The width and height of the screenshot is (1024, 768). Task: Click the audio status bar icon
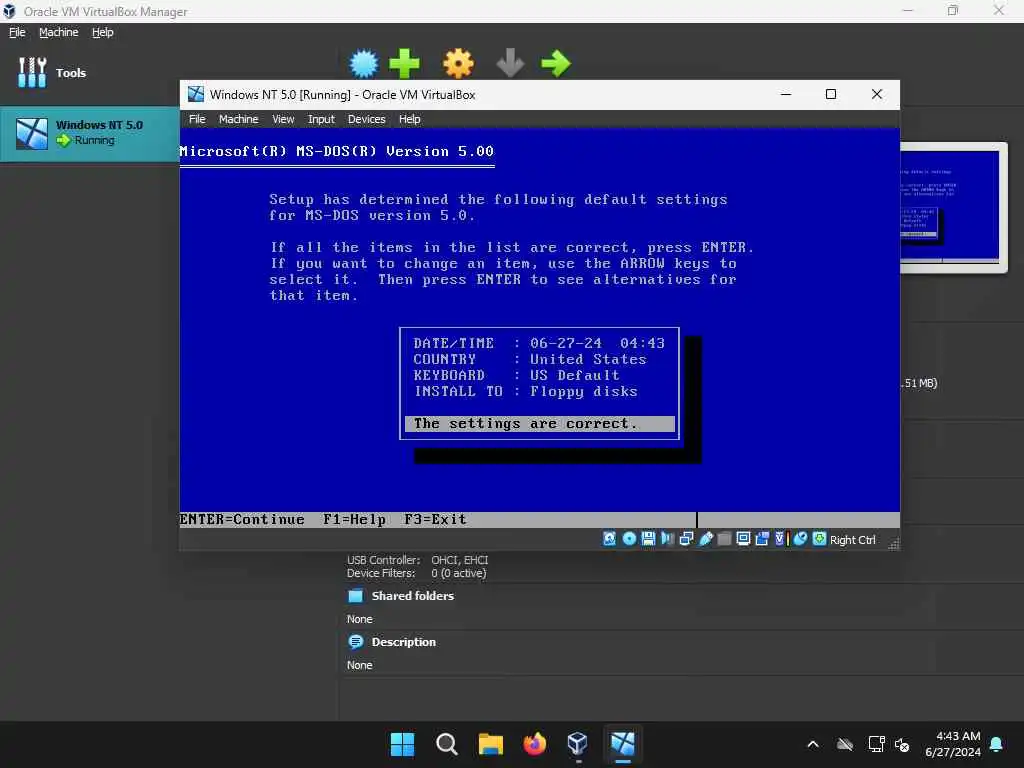point(667,539)
